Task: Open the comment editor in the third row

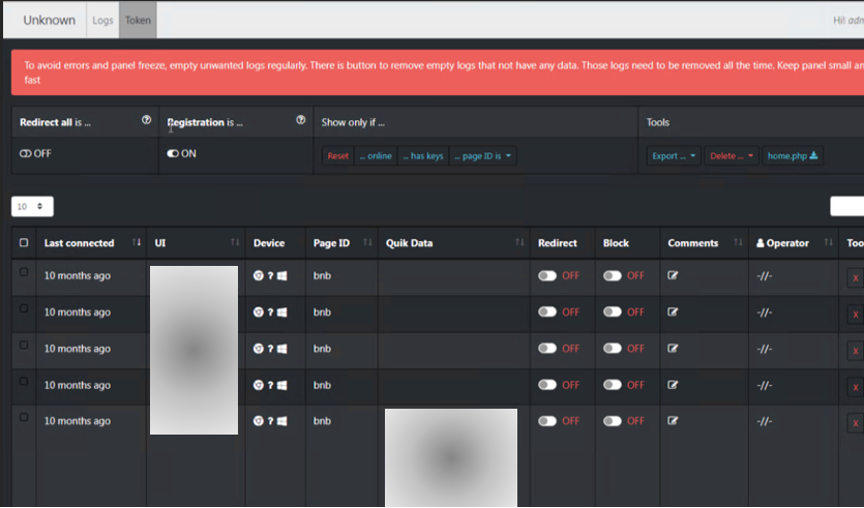Action: [673, 348]
